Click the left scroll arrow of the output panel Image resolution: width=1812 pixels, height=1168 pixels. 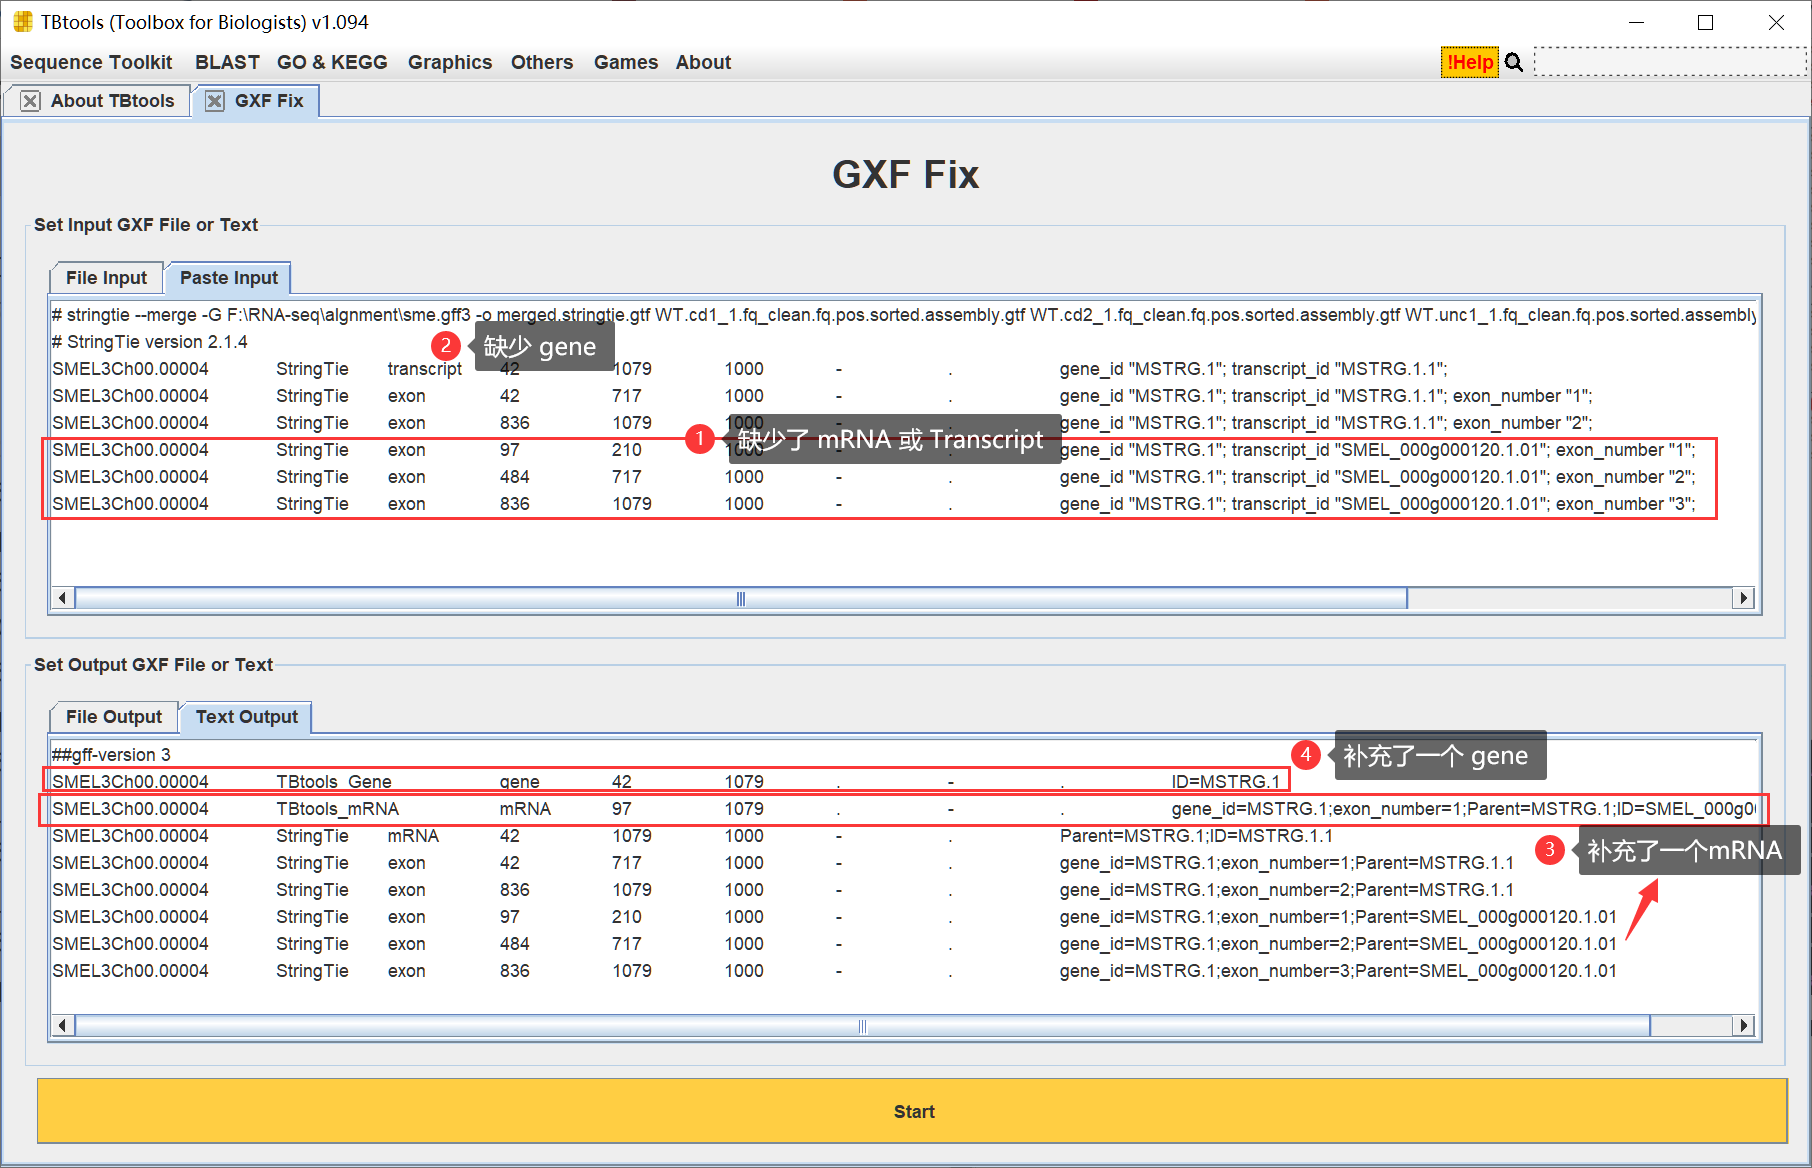[x=62, y=1025]
